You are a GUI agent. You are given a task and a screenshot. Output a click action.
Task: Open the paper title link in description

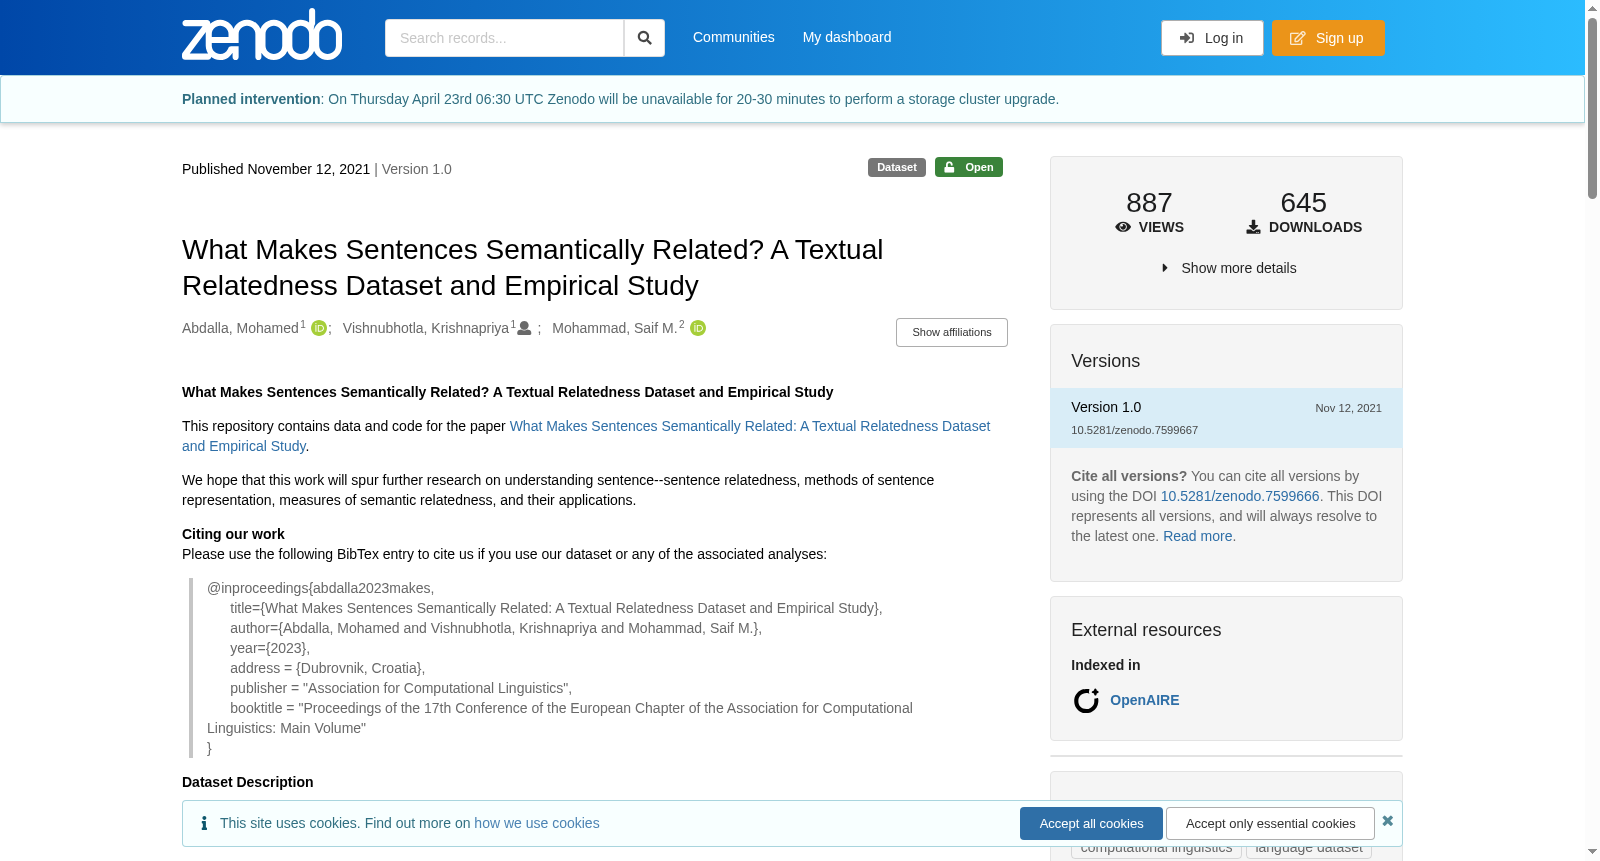point(586,436)
